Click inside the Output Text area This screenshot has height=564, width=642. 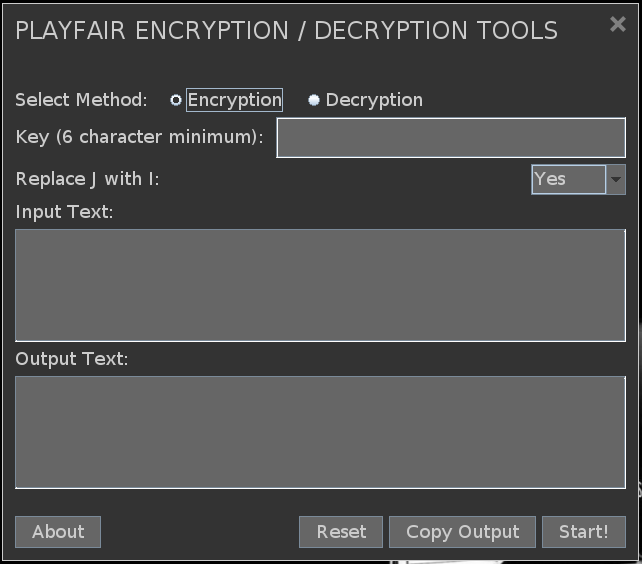320,432
